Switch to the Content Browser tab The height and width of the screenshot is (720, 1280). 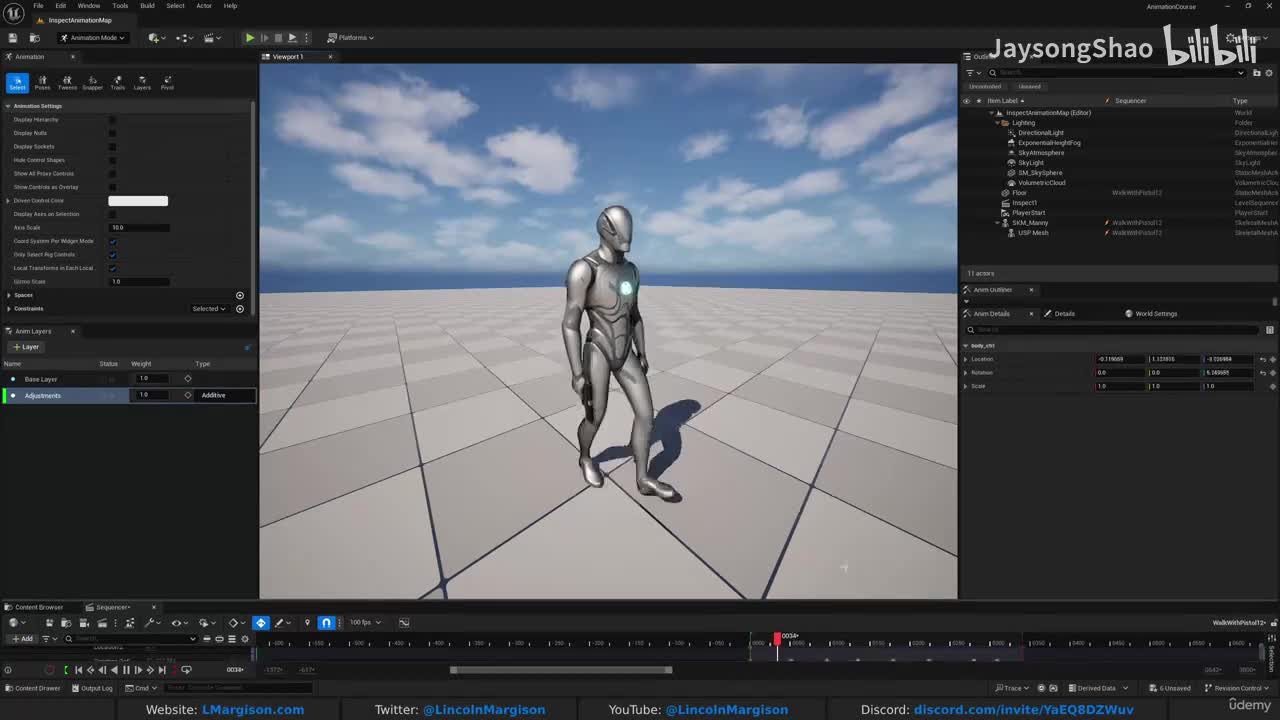click(x=35, y=607)
